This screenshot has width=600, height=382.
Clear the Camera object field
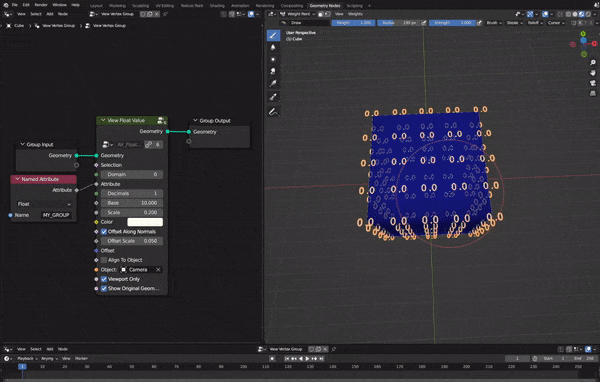(x=158, y=269)
